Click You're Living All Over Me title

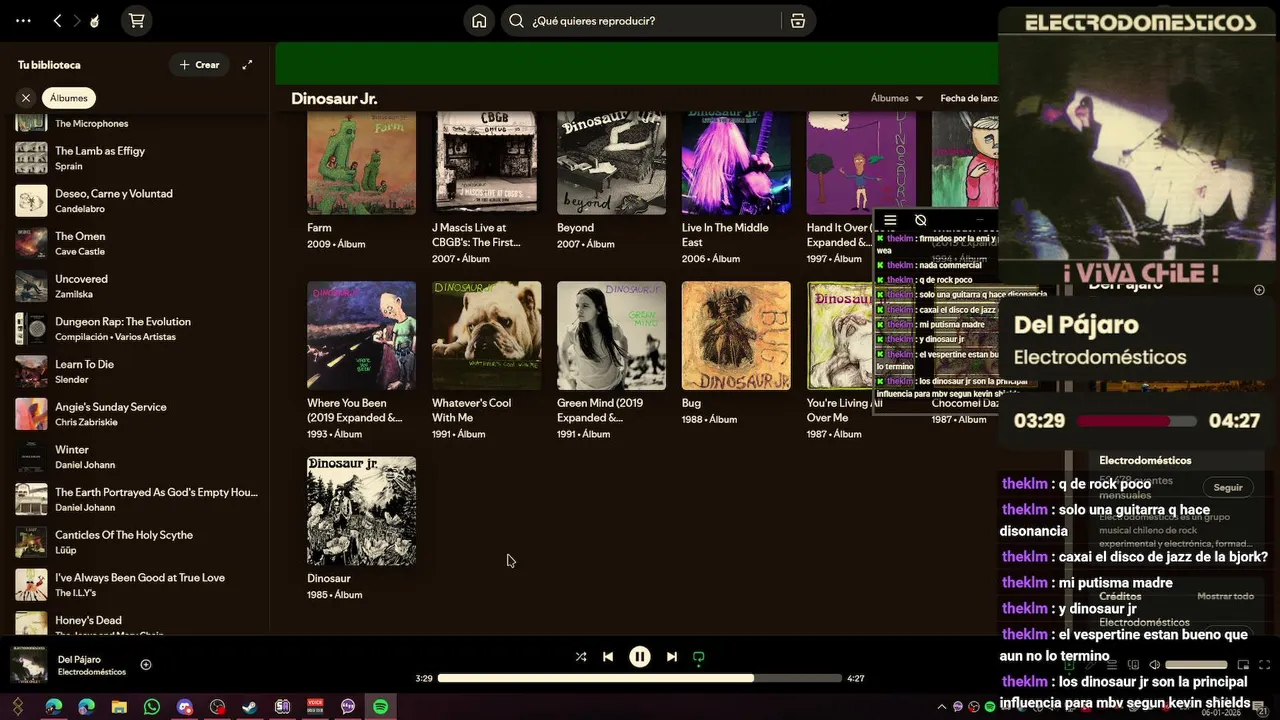[x=844, y=410]
